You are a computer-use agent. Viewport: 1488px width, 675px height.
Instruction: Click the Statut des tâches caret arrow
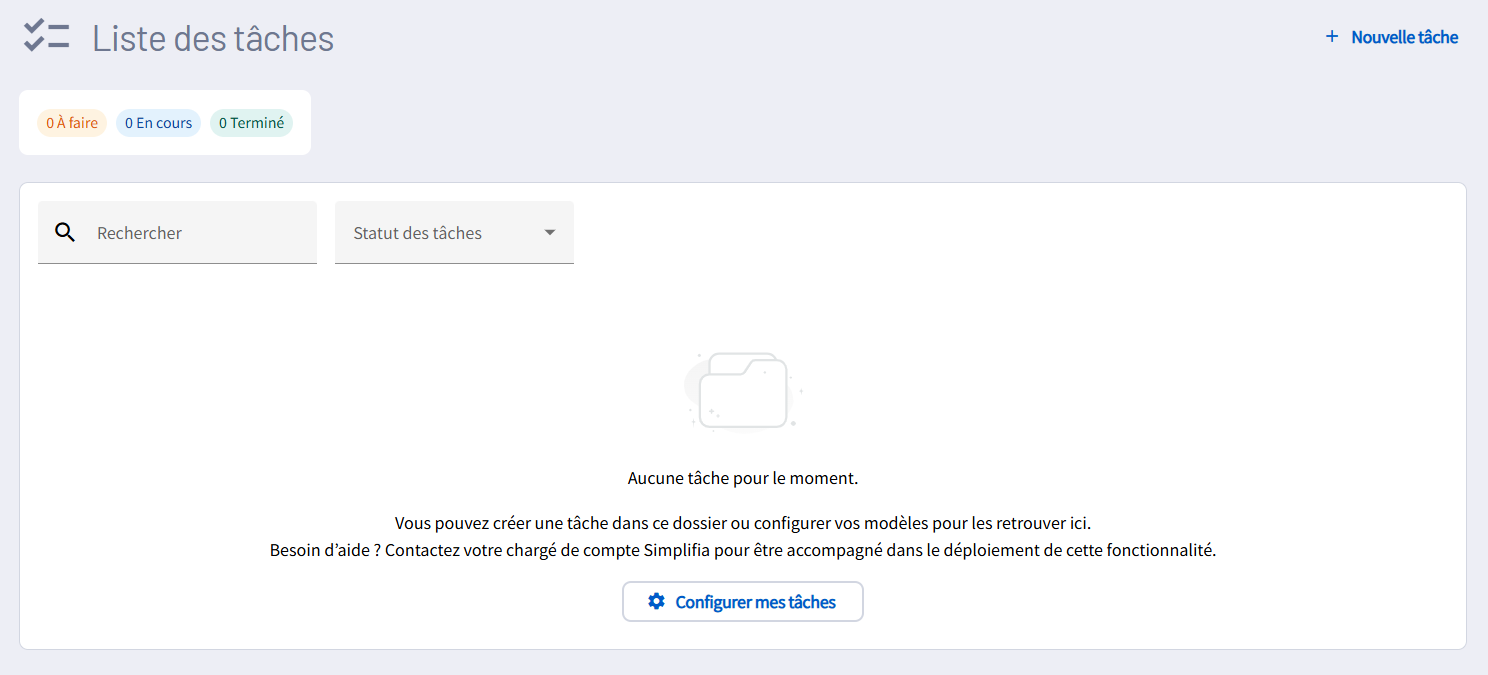point(549,233)
